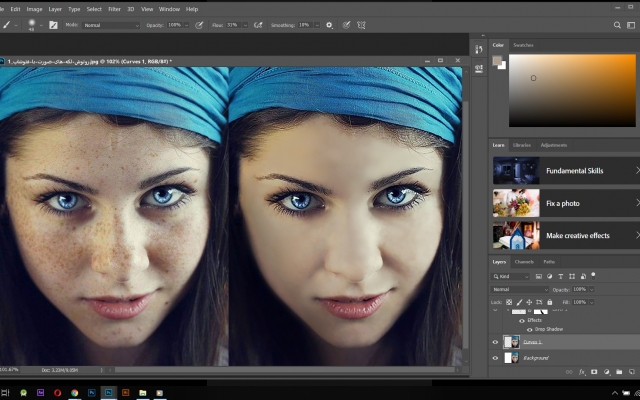Lock transparent pixels icon
Screen dimensions: 640x400
pos(509,302)
